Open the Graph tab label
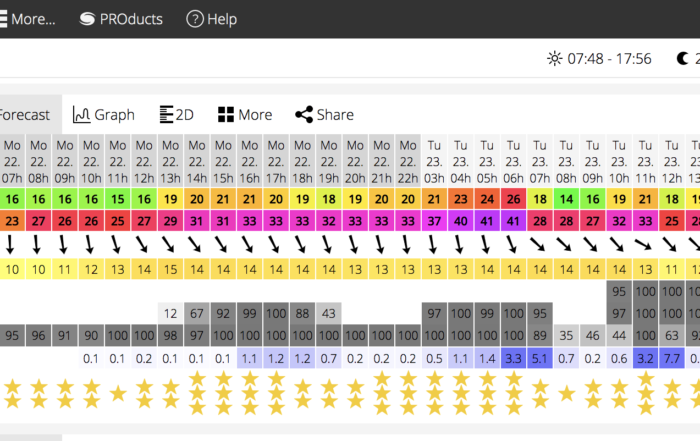 pyautogui.click(x=114, y=115)
